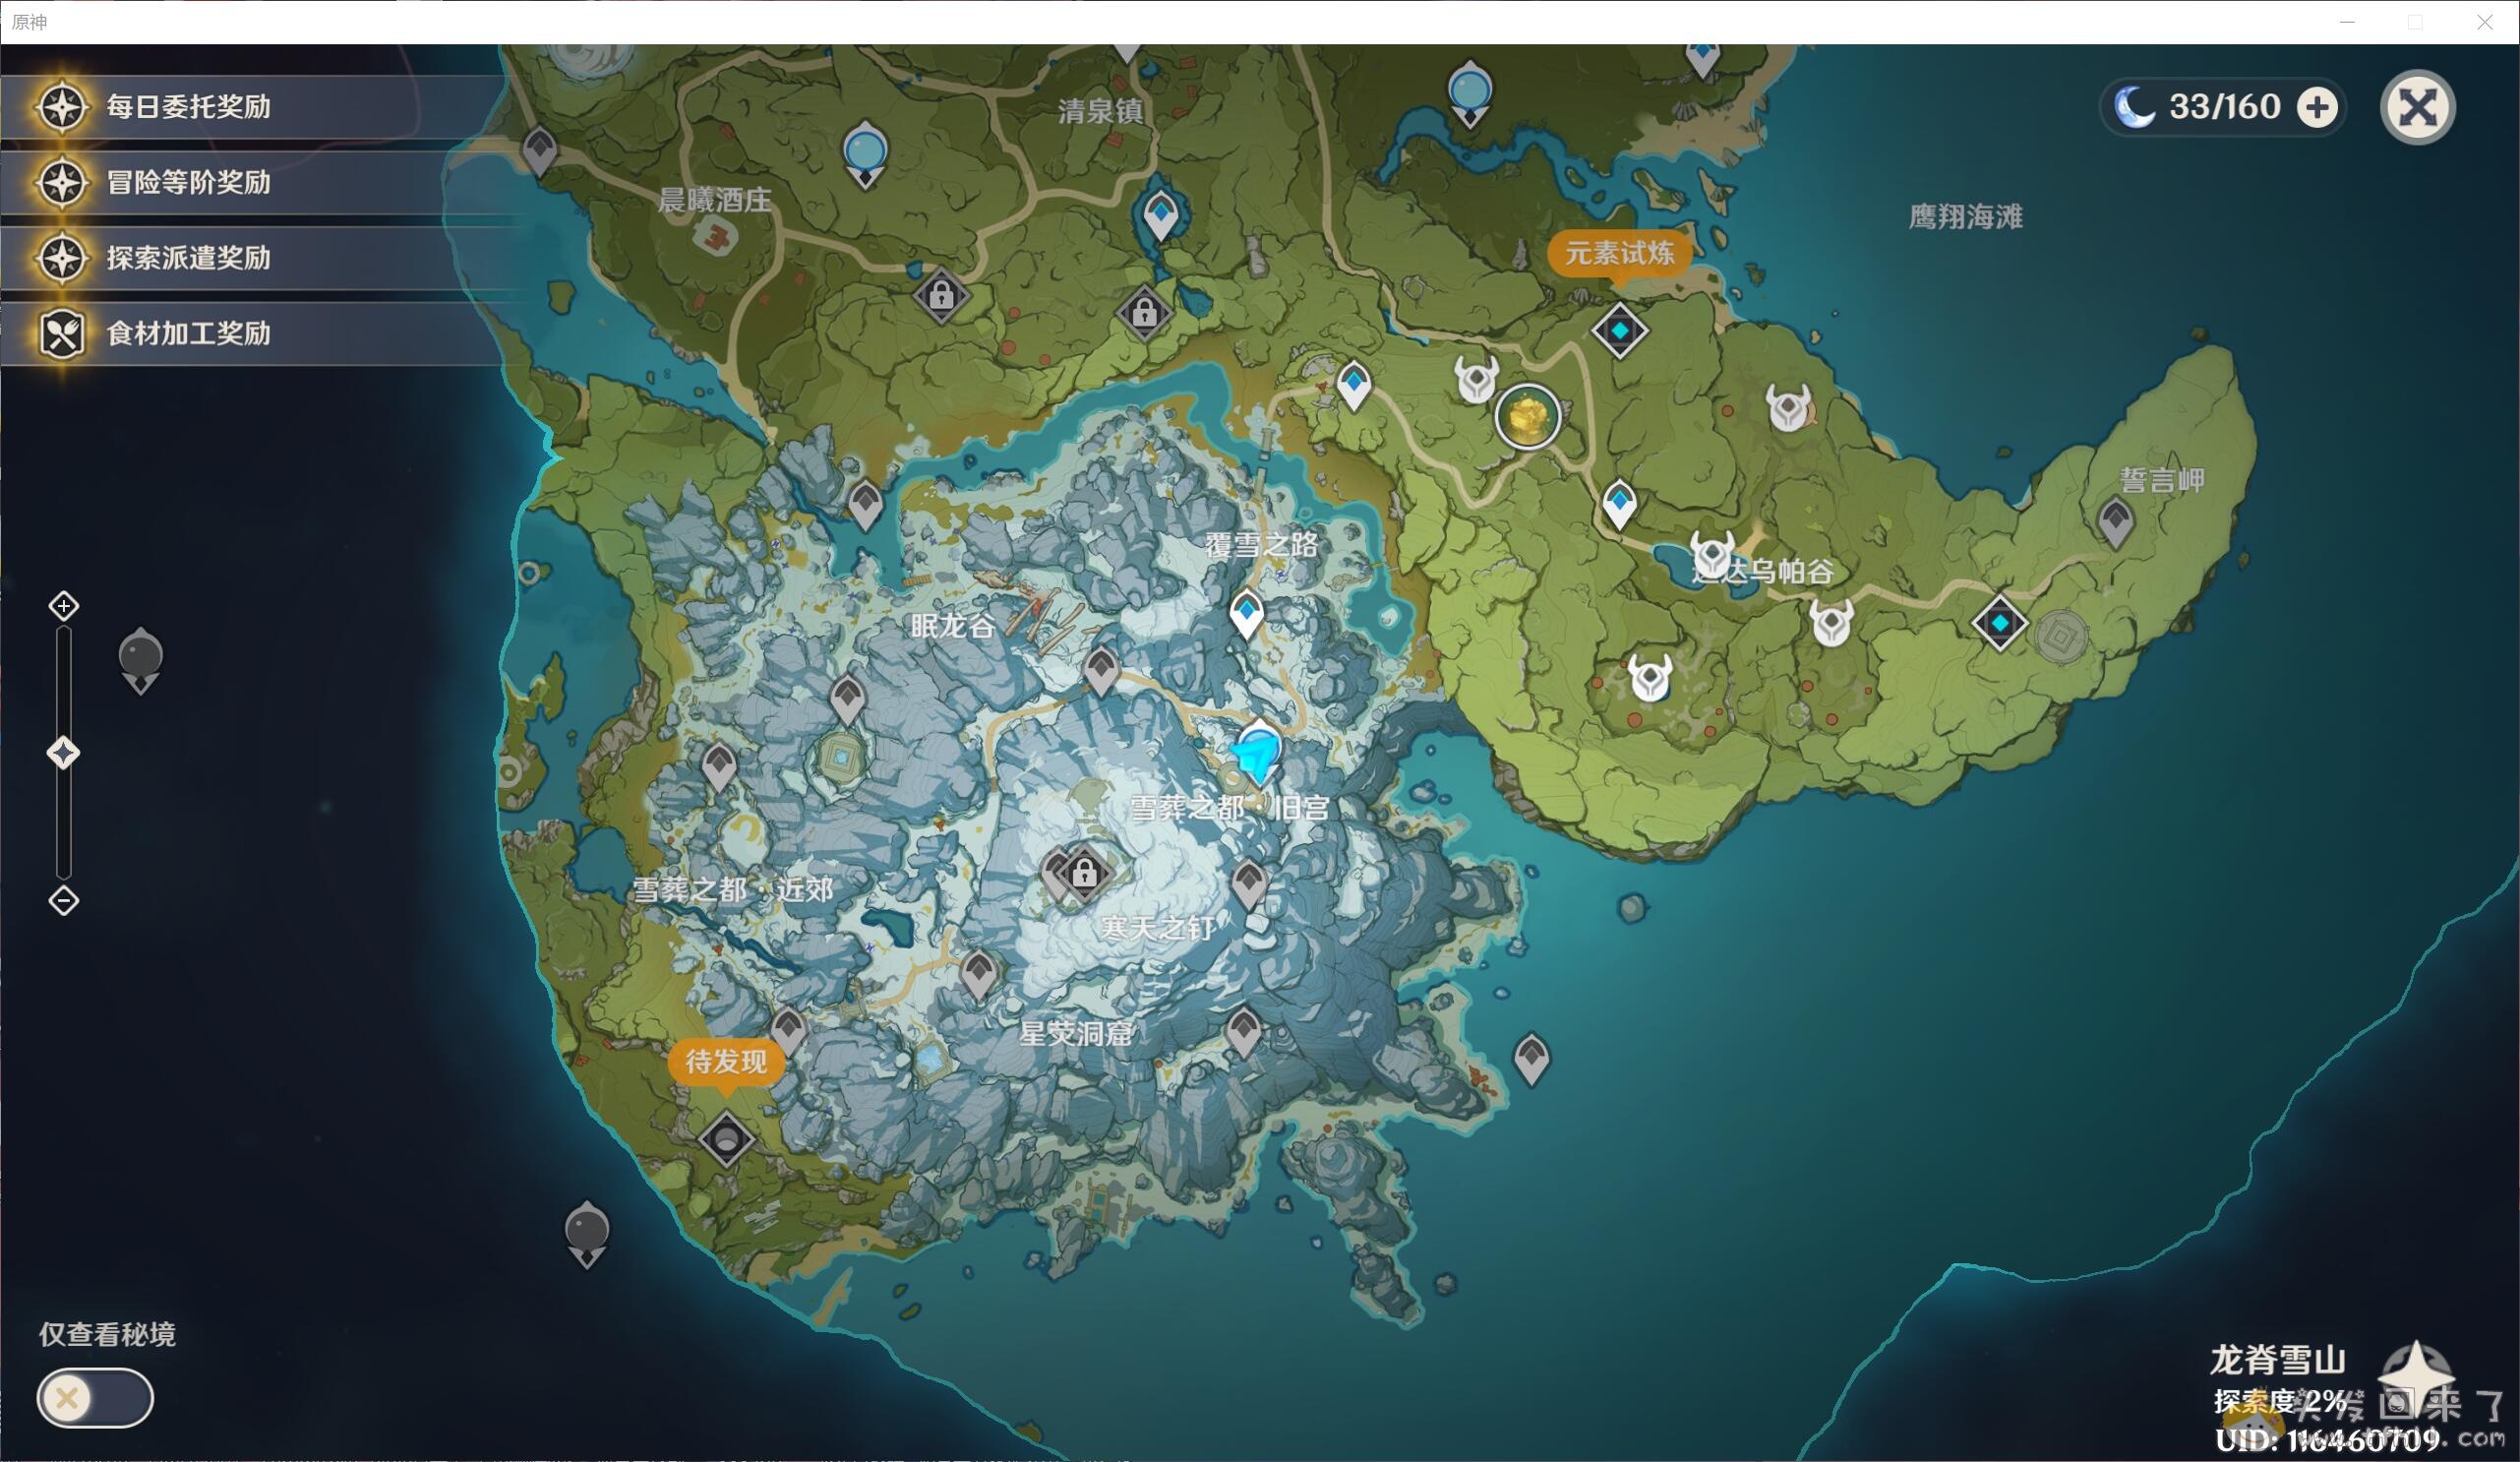Click the golden boss marker near 达达乌帕谷
This screenshot has width=2520, height=1462.
coord(1527,416)
